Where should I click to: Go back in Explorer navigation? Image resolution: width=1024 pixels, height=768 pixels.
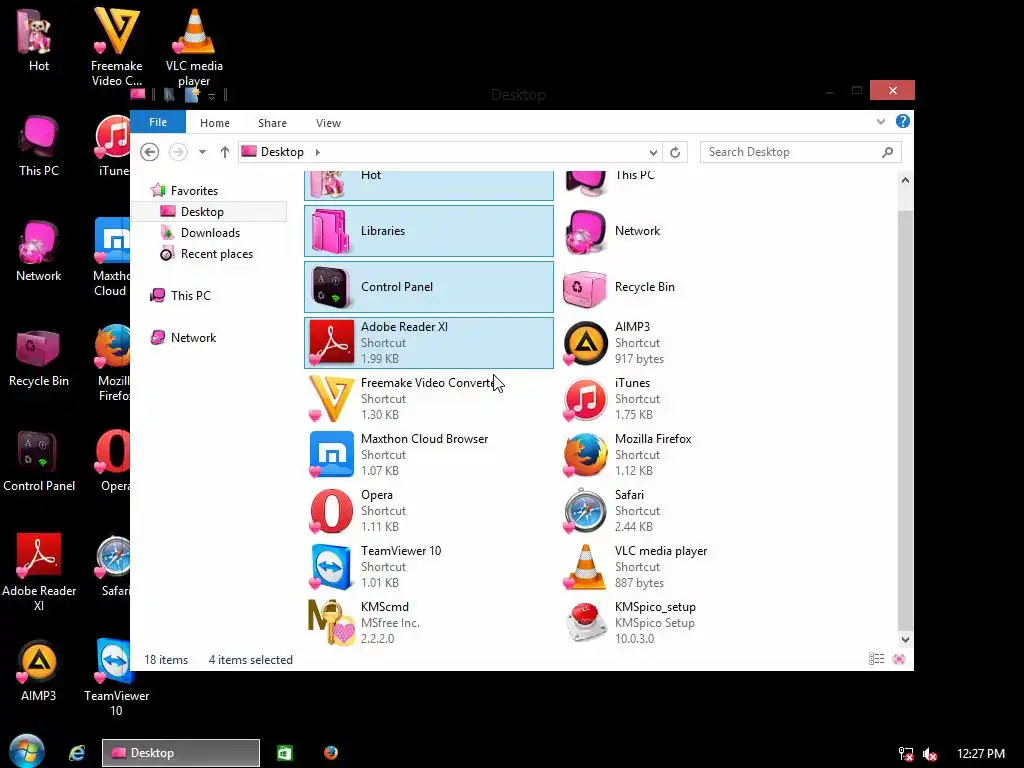(150, 152)
